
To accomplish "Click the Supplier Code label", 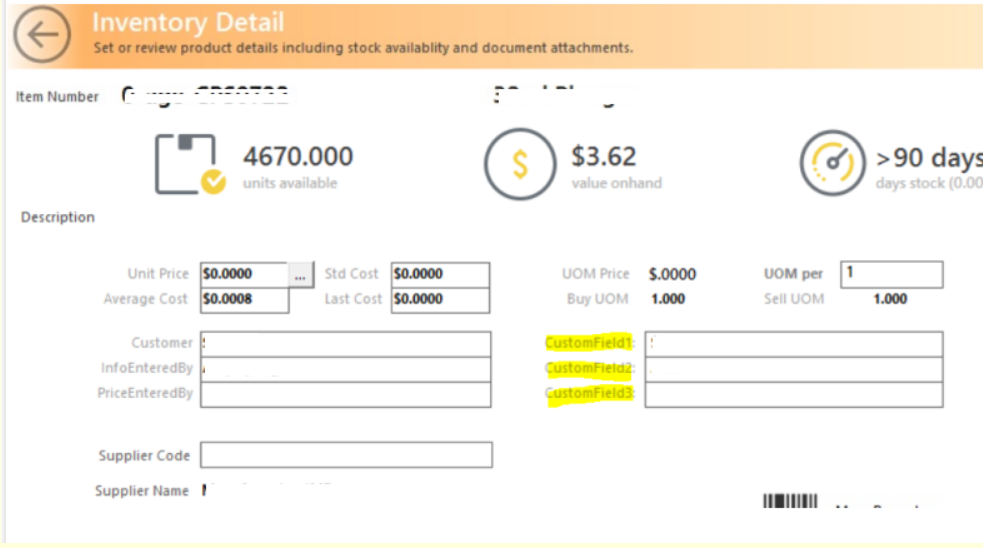I will (144, 456).
